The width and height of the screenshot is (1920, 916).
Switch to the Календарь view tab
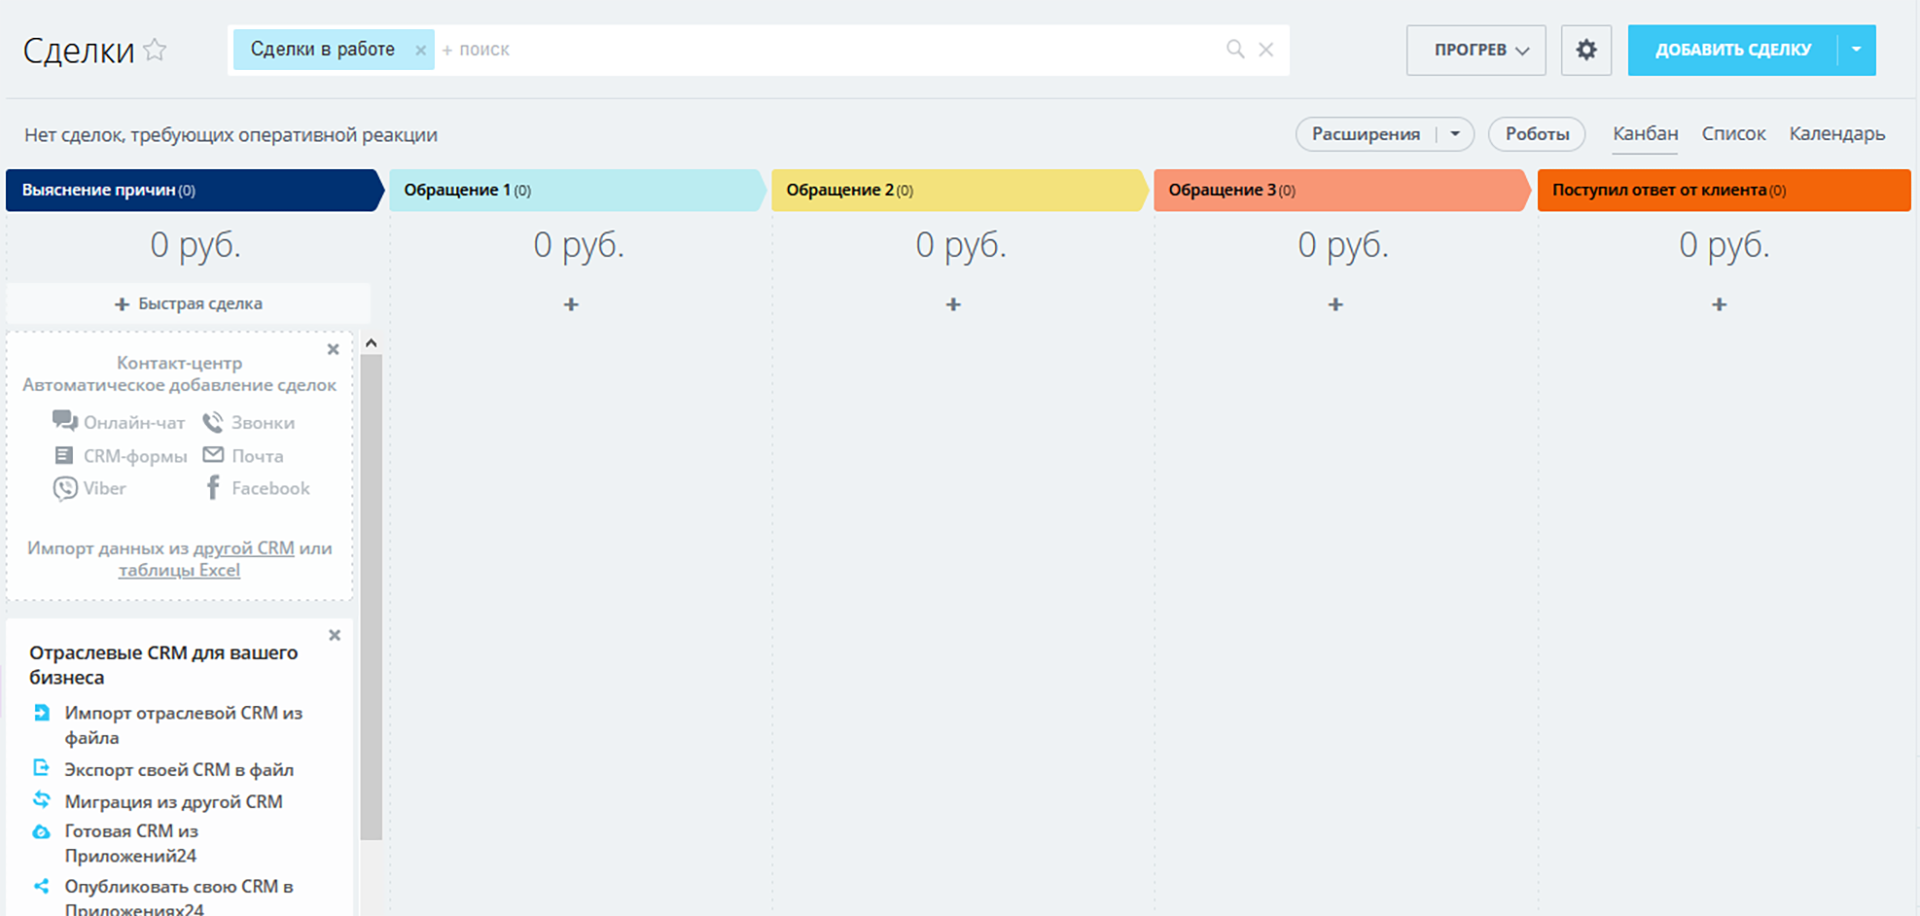(1837, 134)
